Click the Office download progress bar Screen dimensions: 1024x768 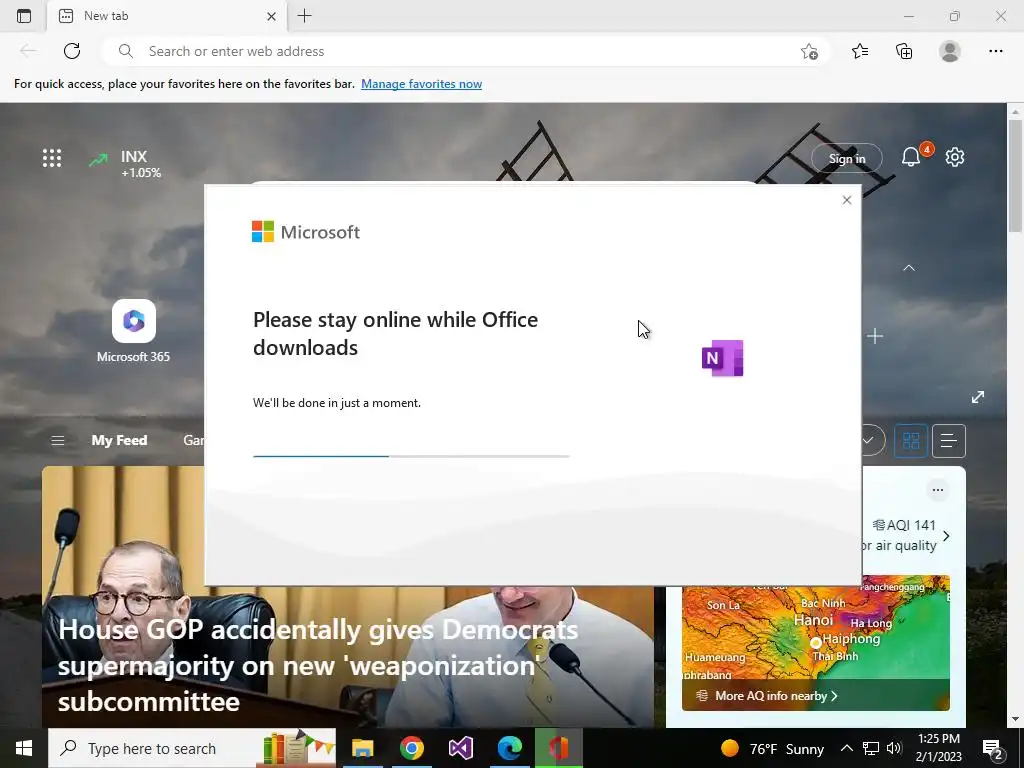411,456
